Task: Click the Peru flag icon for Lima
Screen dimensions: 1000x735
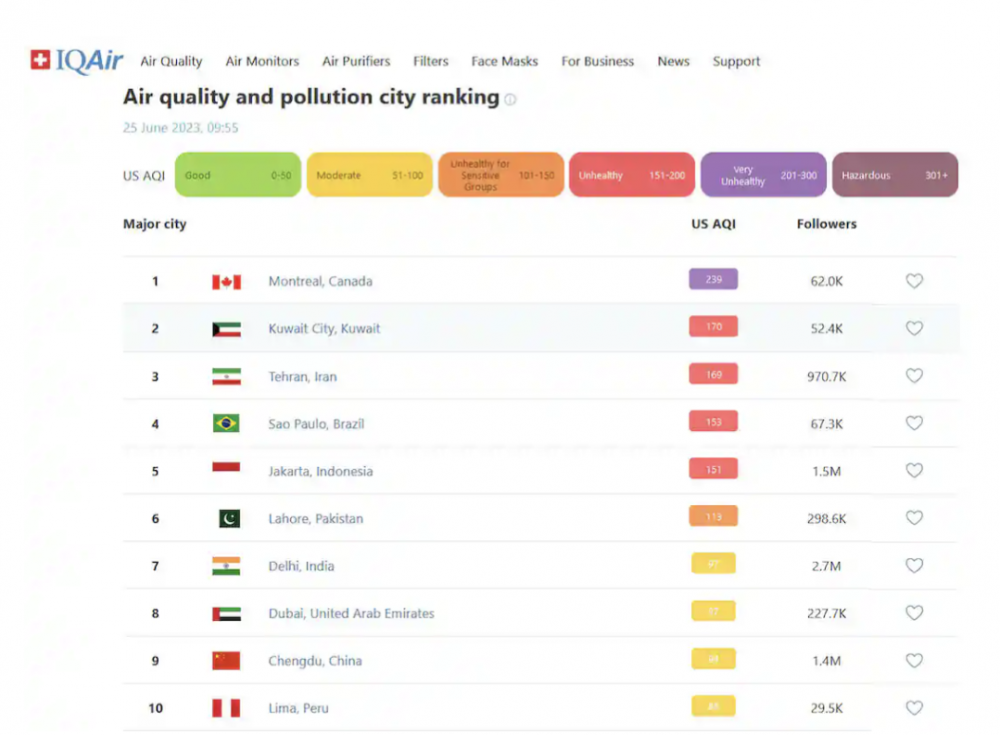Action: click(226, 708)
